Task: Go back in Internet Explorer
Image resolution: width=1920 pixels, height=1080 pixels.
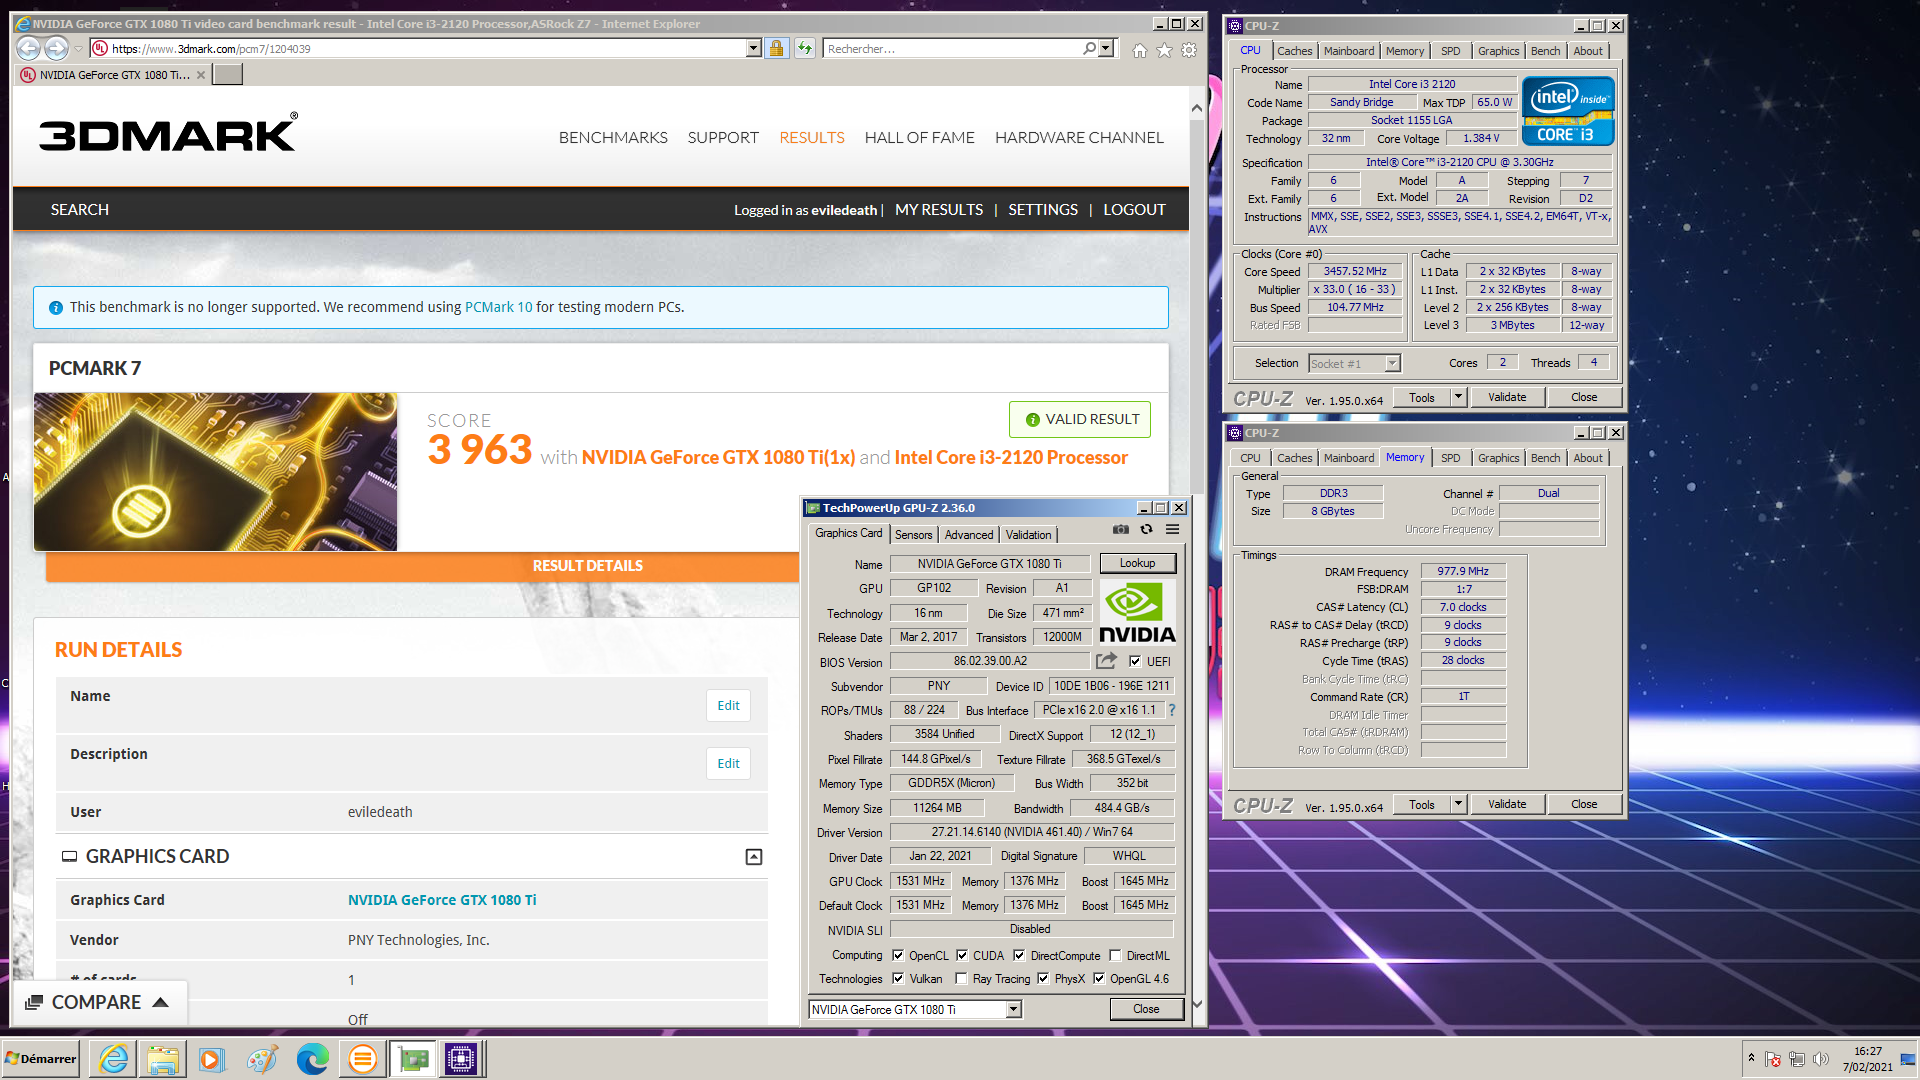Action: click(x=29, y=48)
